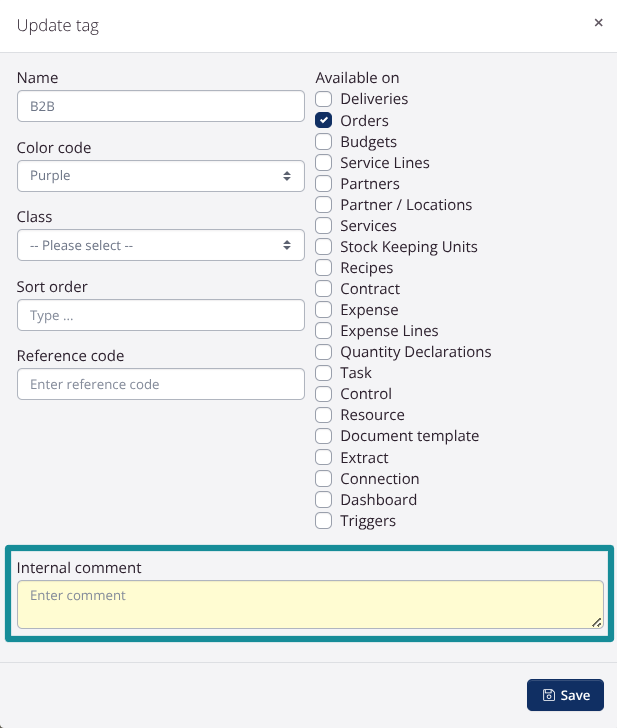The width and height of the screenshot is (617, 728).
Task: Close the Update tag dialog
Action: (598, 23)
